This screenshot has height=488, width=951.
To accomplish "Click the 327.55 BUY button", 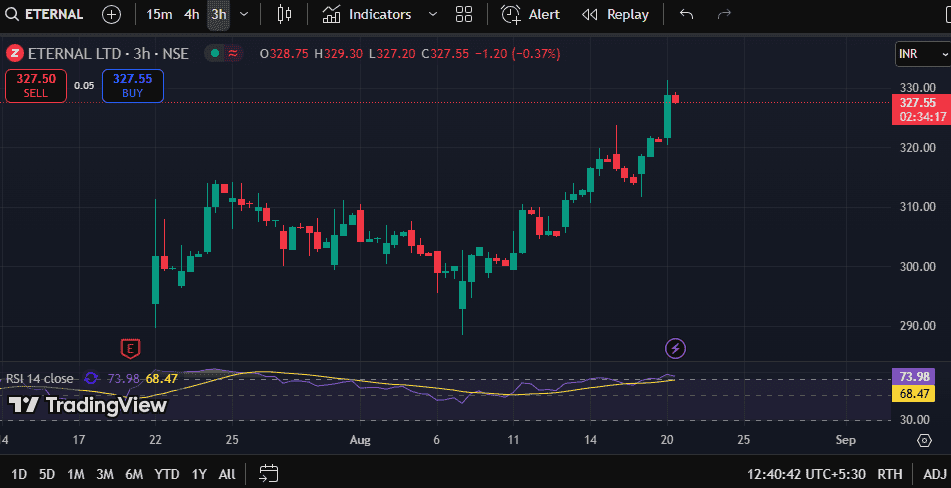I will pyautogui.click(x=132, y=85).
